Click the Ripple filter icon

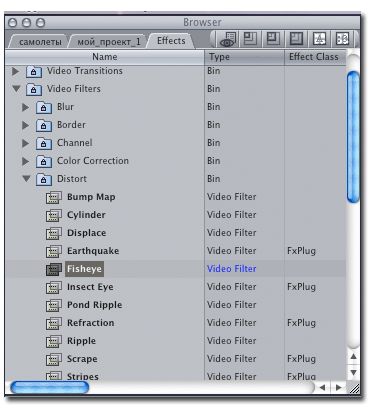tap(54, 341)
